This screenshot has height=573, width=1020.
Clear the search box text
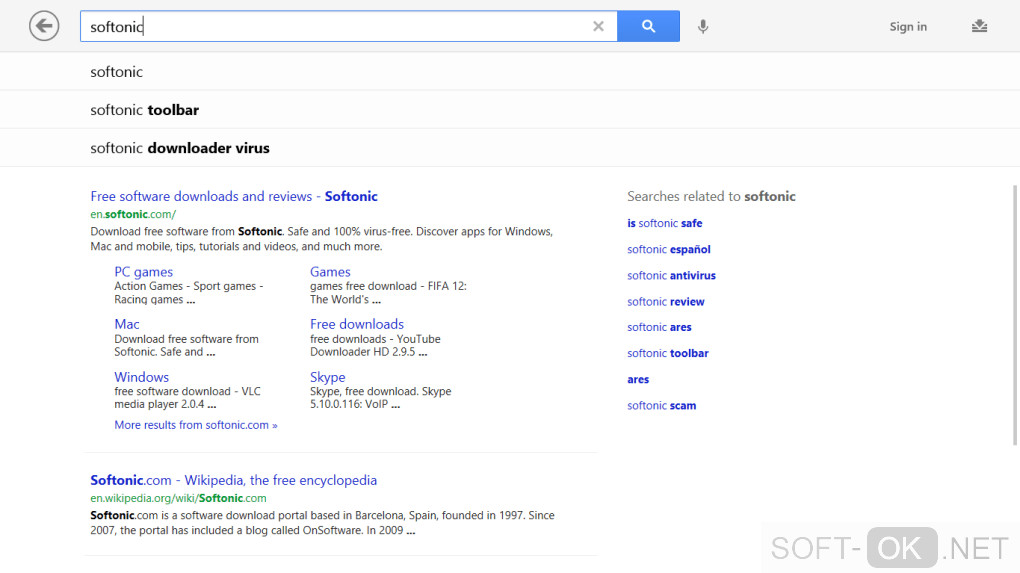[598, 27]
